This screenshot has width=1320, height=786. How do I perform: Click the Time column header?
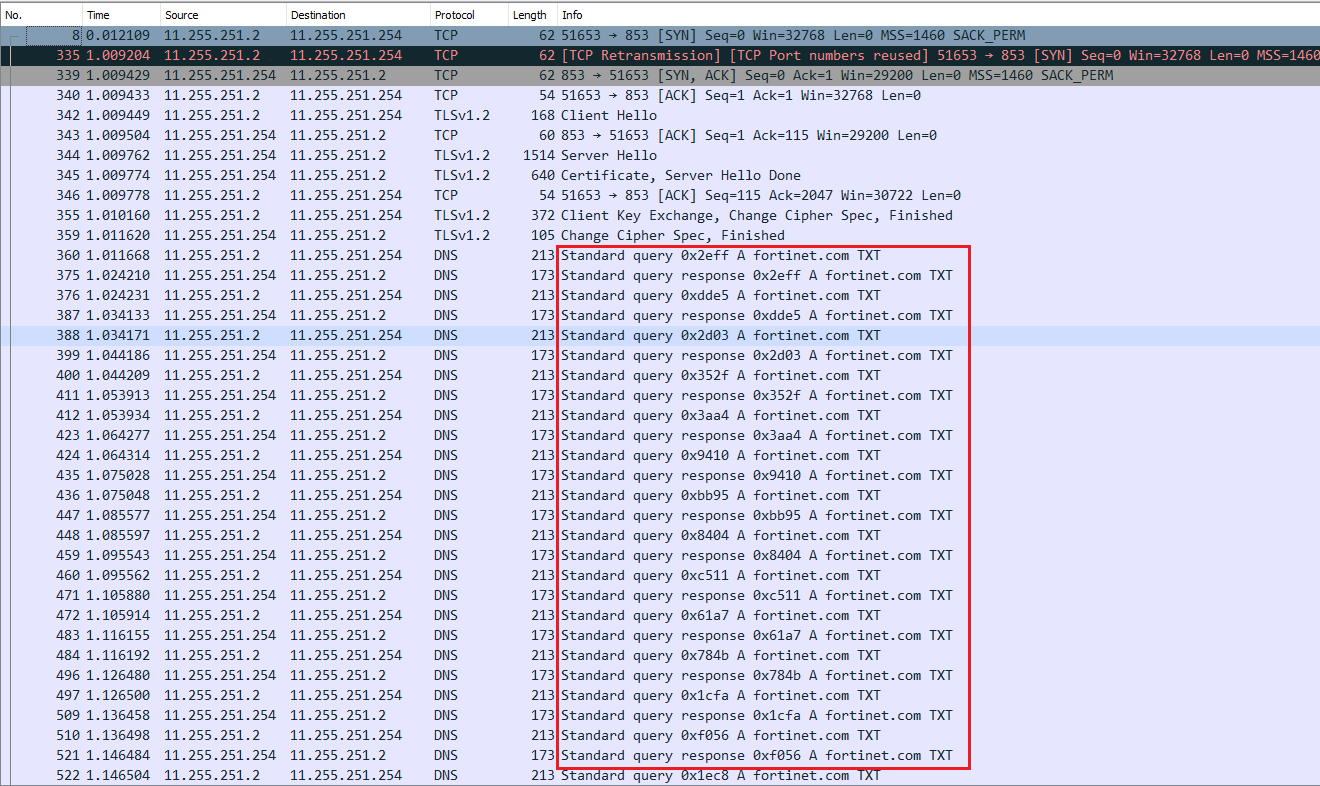[121, 15]
